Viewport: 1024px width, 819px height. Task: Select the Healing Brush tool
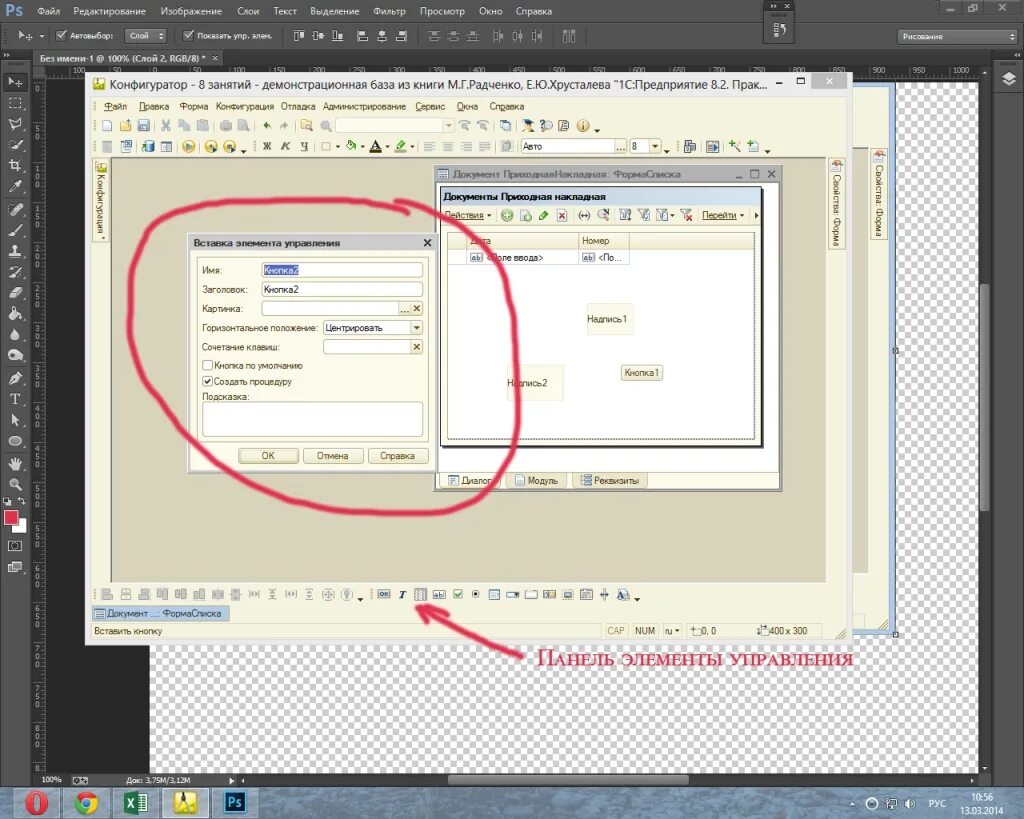[x=15, y=210]
